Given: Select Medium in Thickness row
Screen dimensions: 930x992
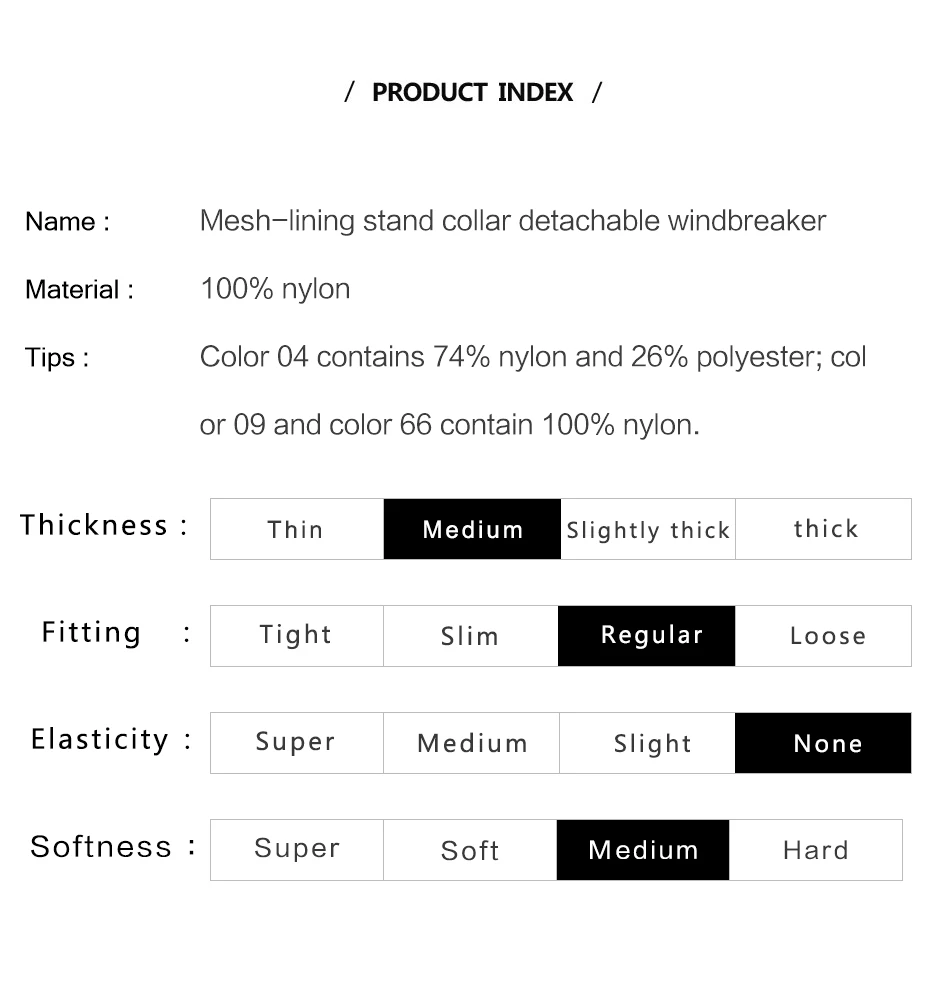Looking at the screenshot, I should 472,529.
